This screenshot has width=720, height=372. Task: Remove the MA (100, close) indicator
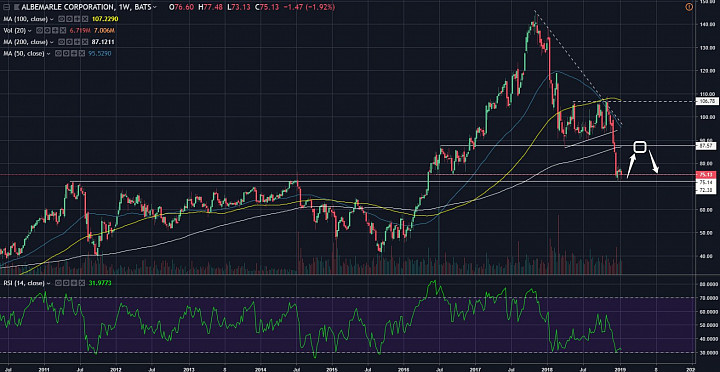[85, 19]
